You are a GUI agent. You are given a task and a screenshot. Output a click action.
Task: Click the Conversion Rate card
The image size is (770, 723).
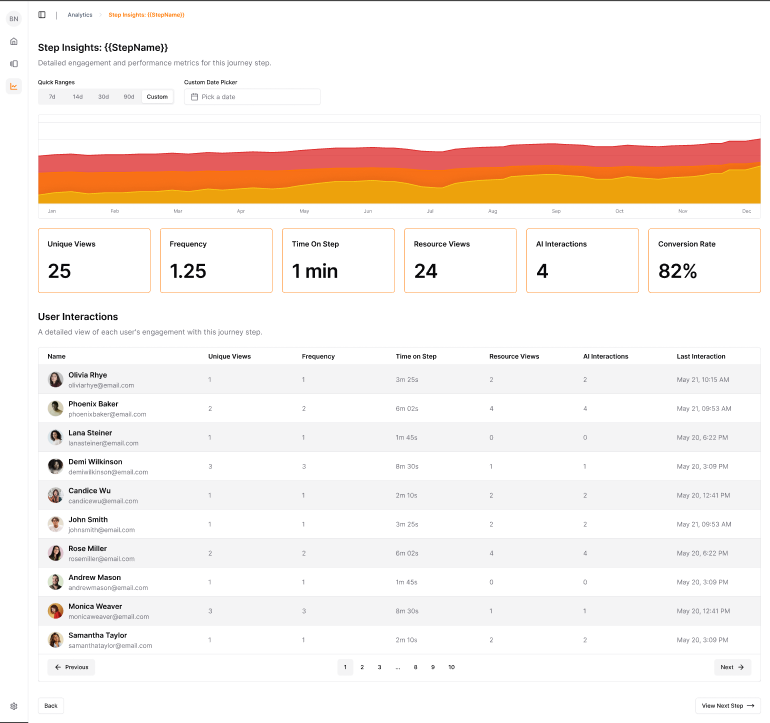pos(705,260)
